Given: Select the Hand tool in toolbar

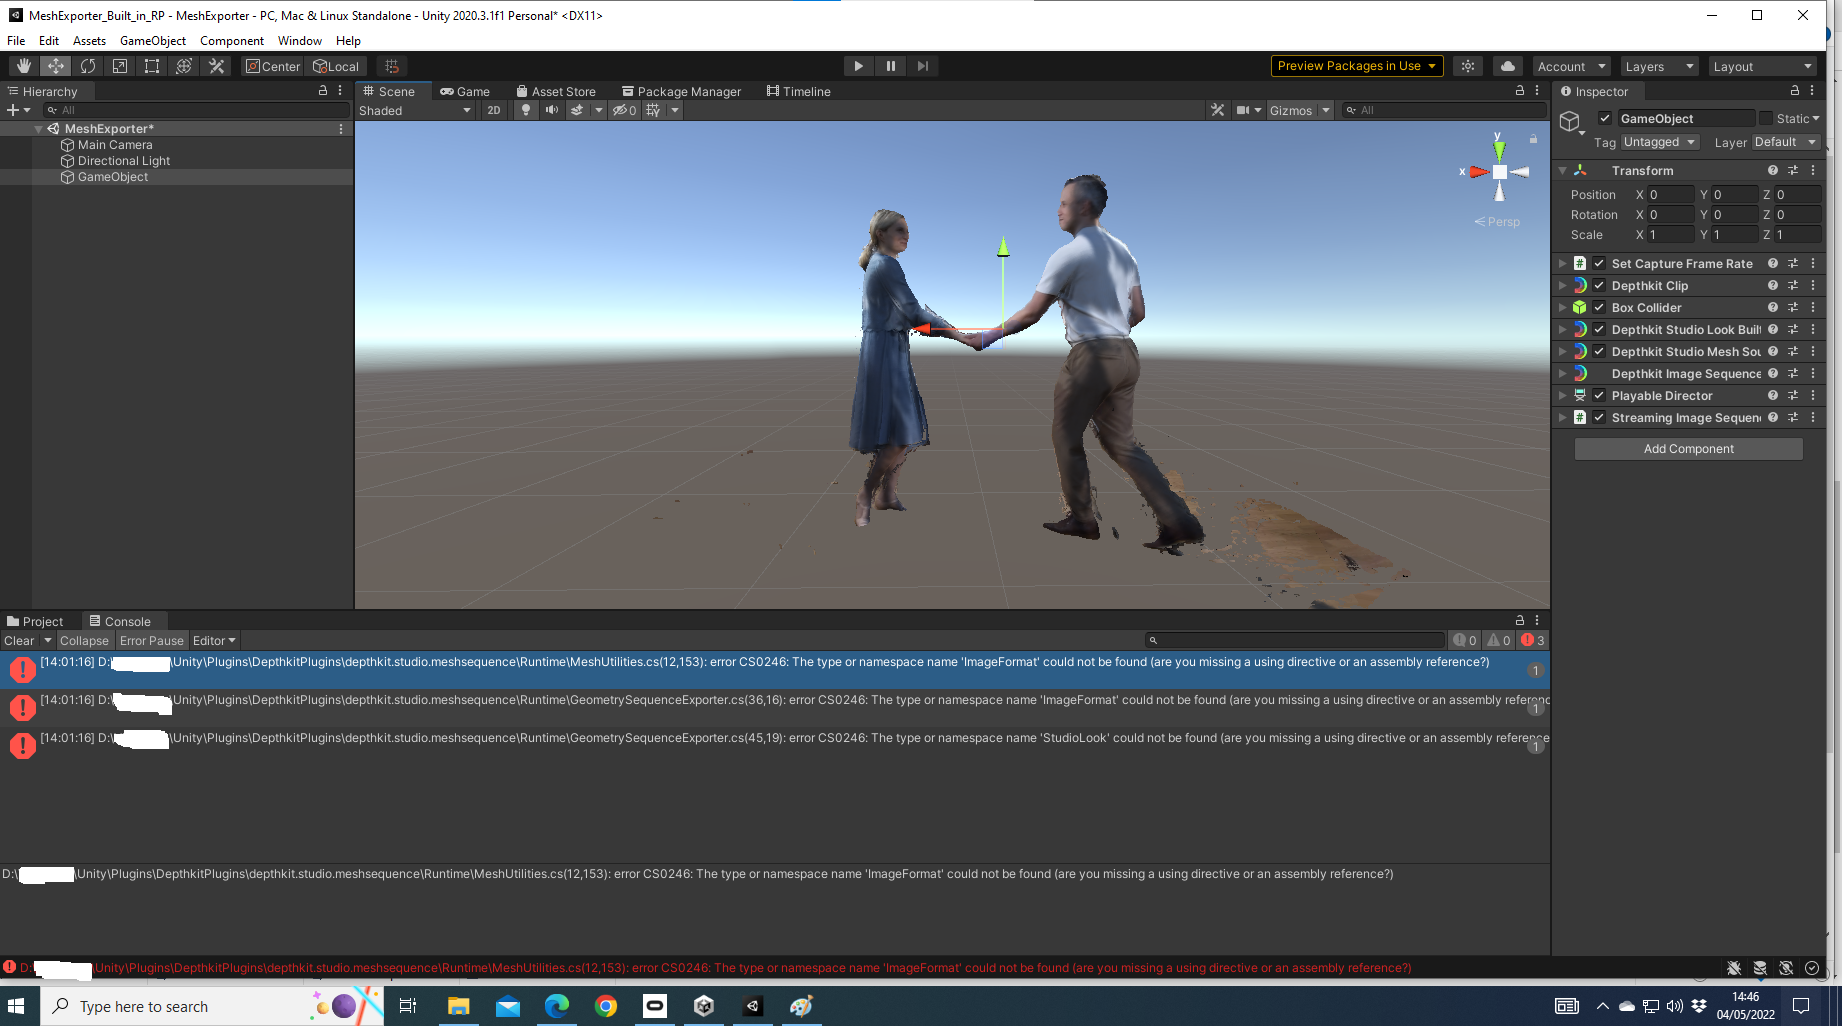Looking at the screenshot, I should [24, 66].
